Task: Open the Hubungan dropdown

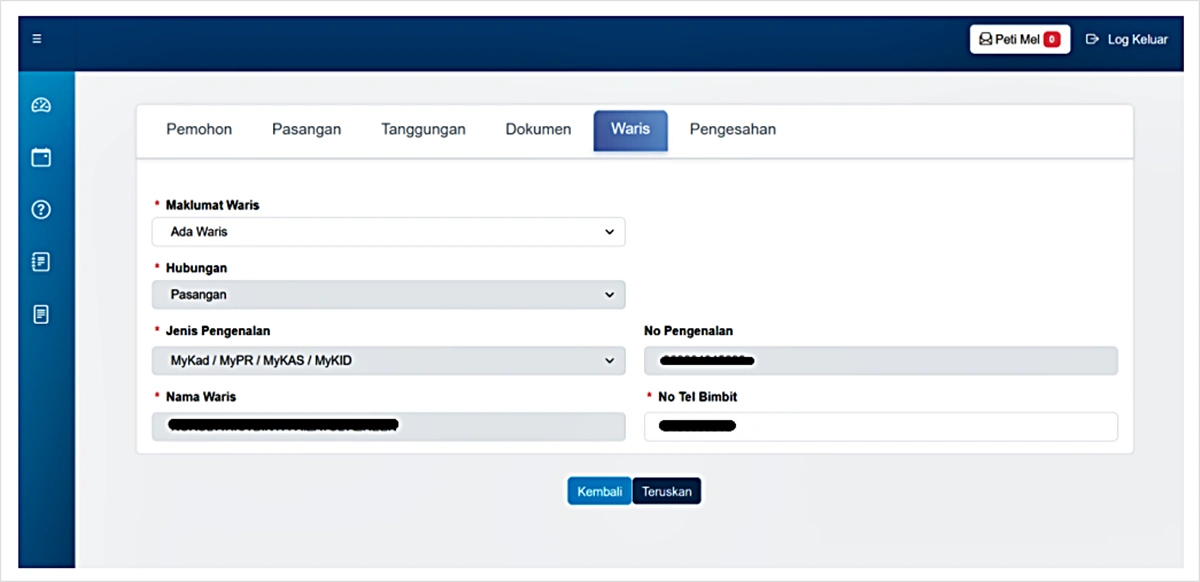Action: pyautogui.click(x=388, y=296)
